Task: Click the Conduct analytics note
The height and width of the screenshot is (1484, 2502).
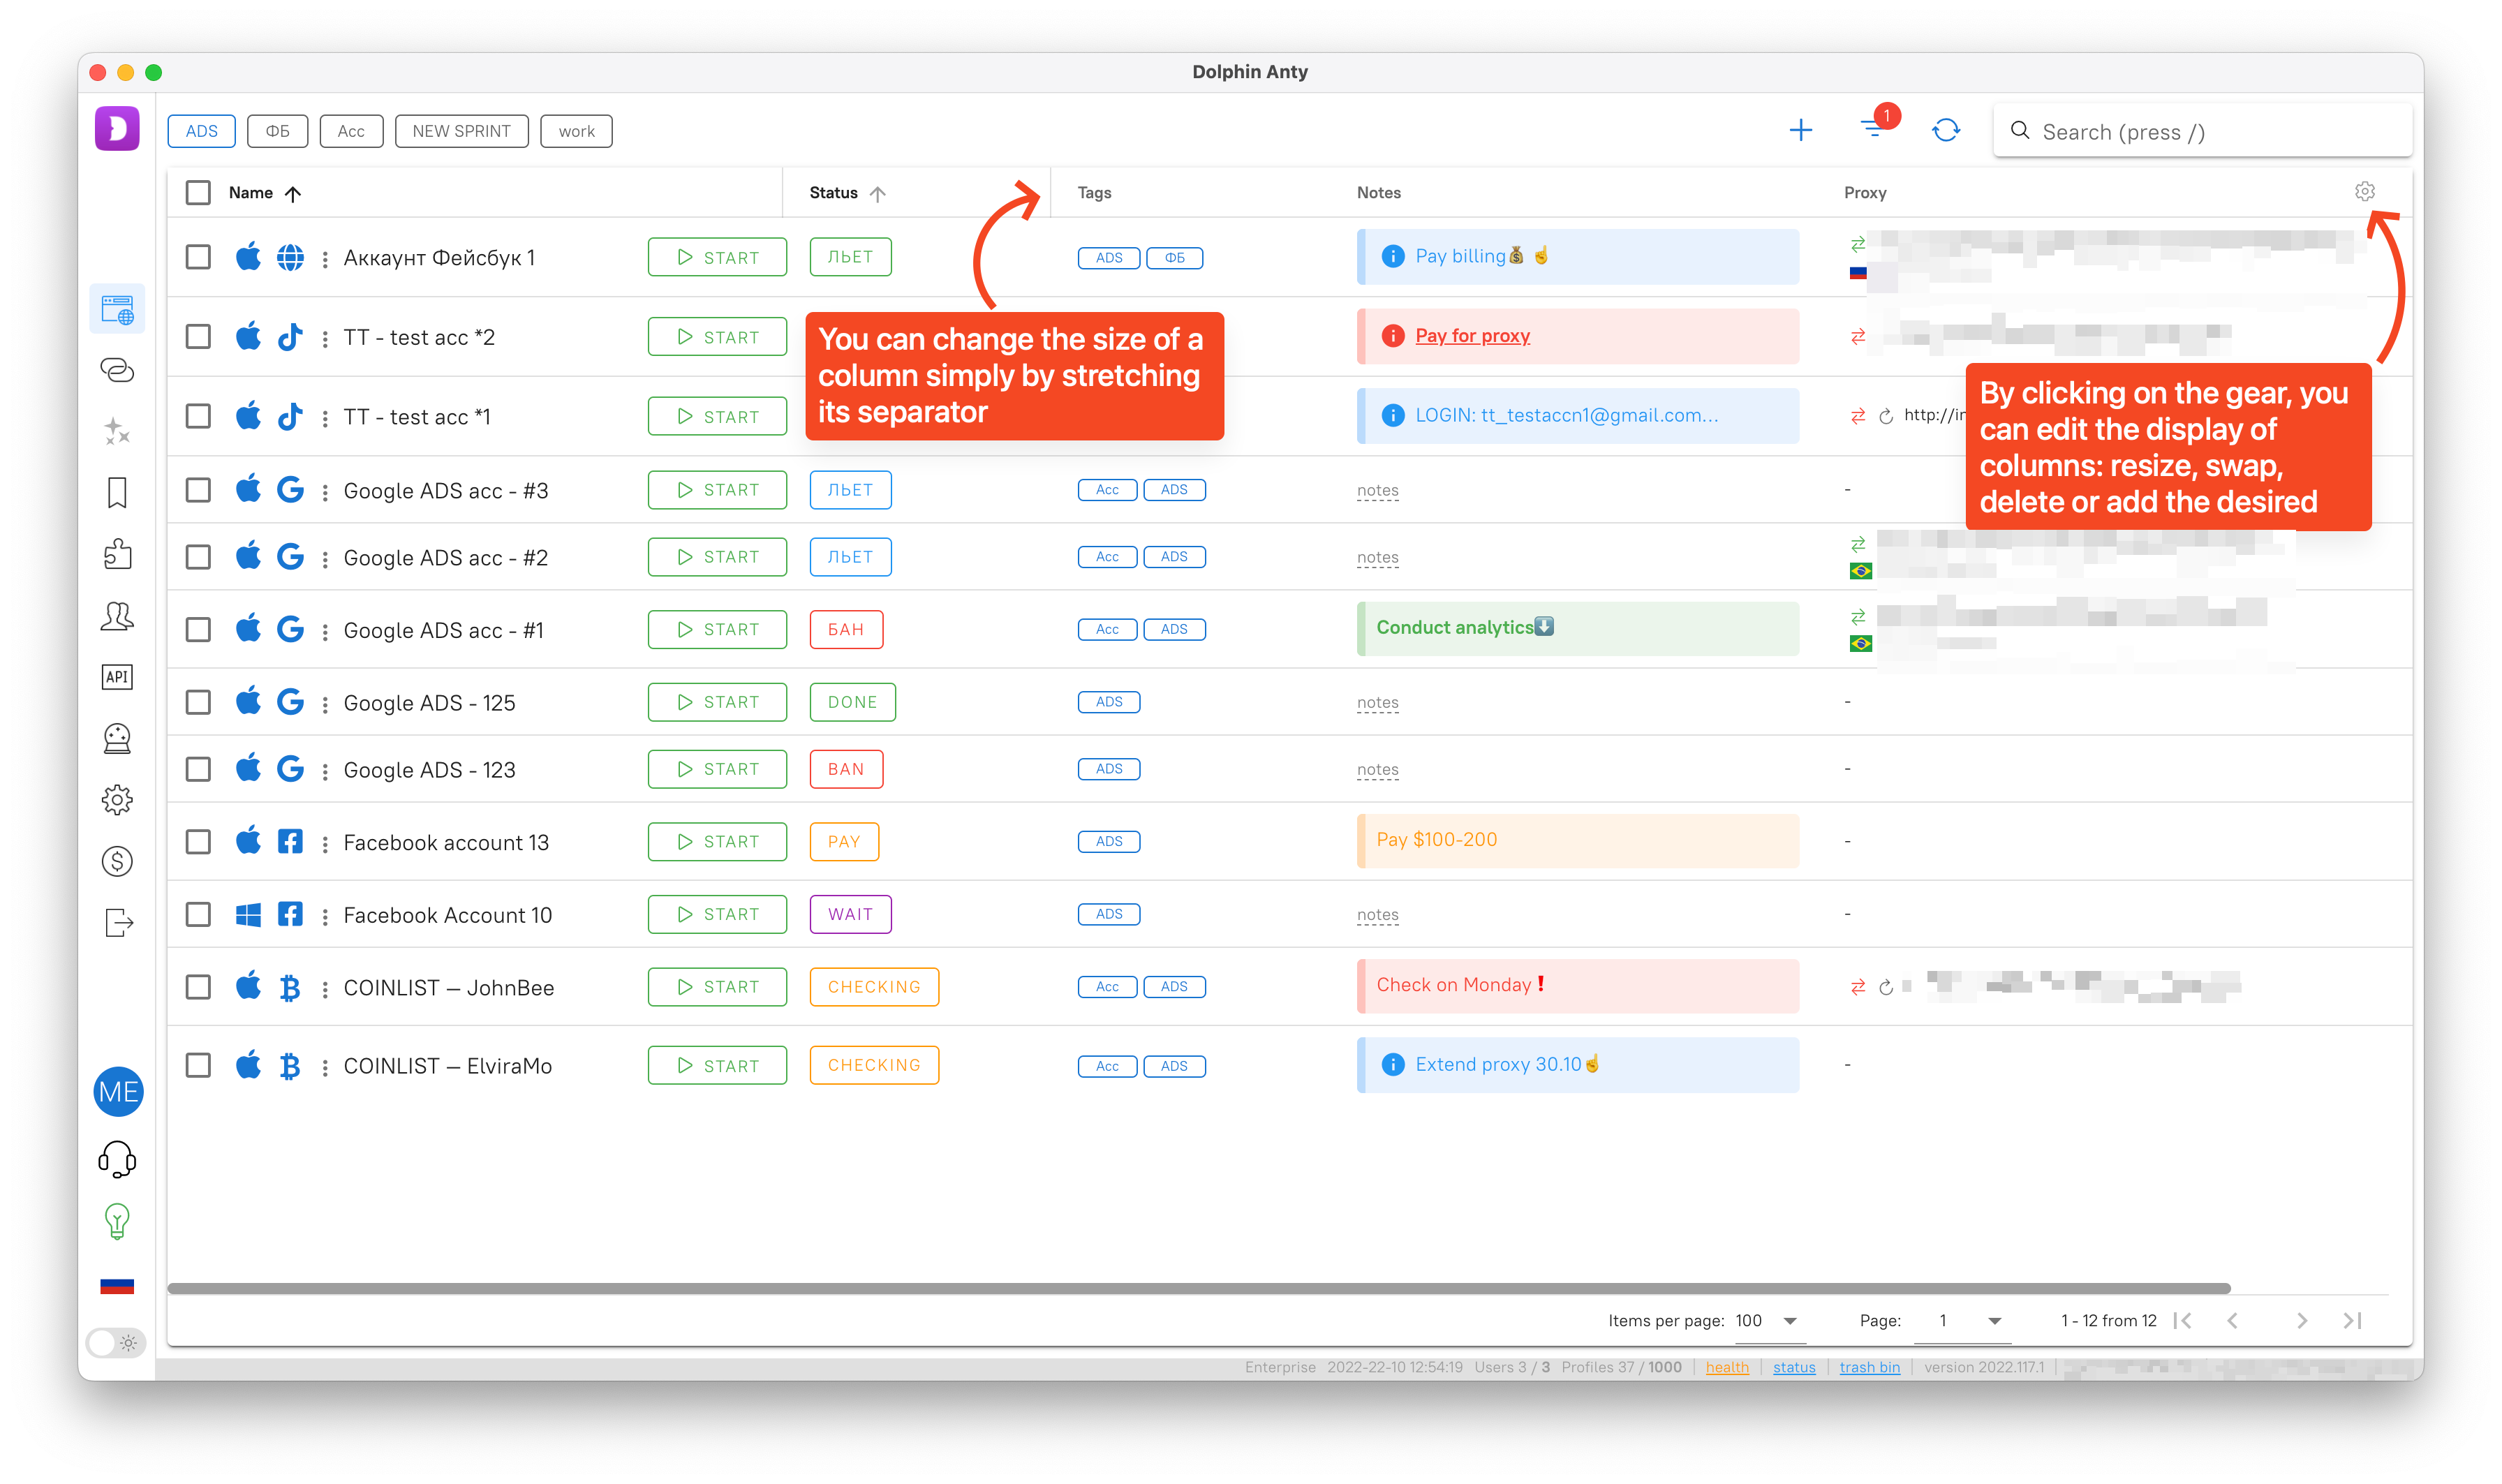Action: (1578, 629)
